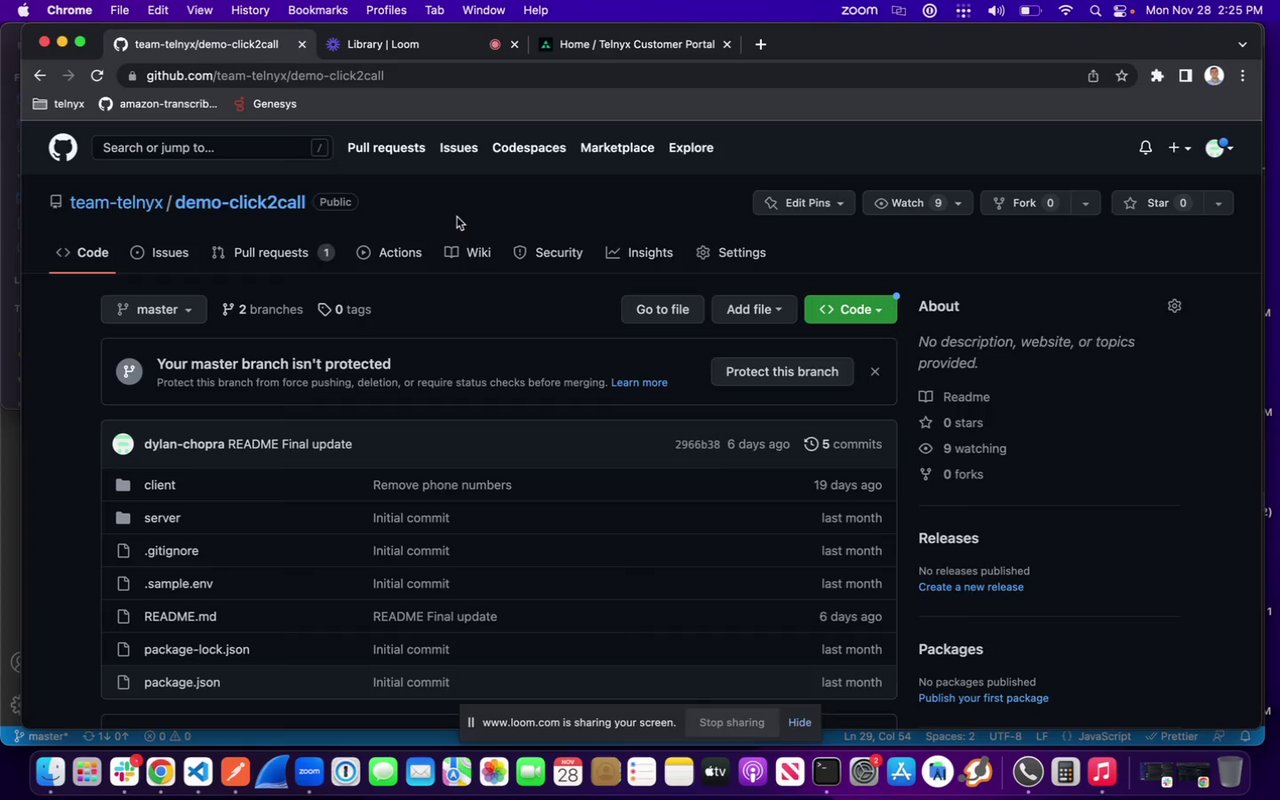The image size is (1280, 800).
Task: Open the Remove phone numbers commit message
Action: 442,485
